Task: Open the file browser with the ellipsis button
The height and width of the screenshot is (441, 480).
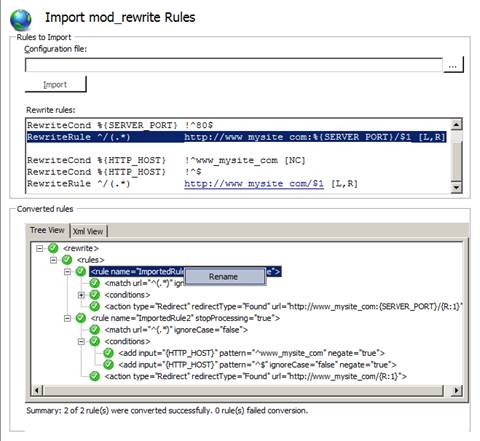Action: point(453,64)
